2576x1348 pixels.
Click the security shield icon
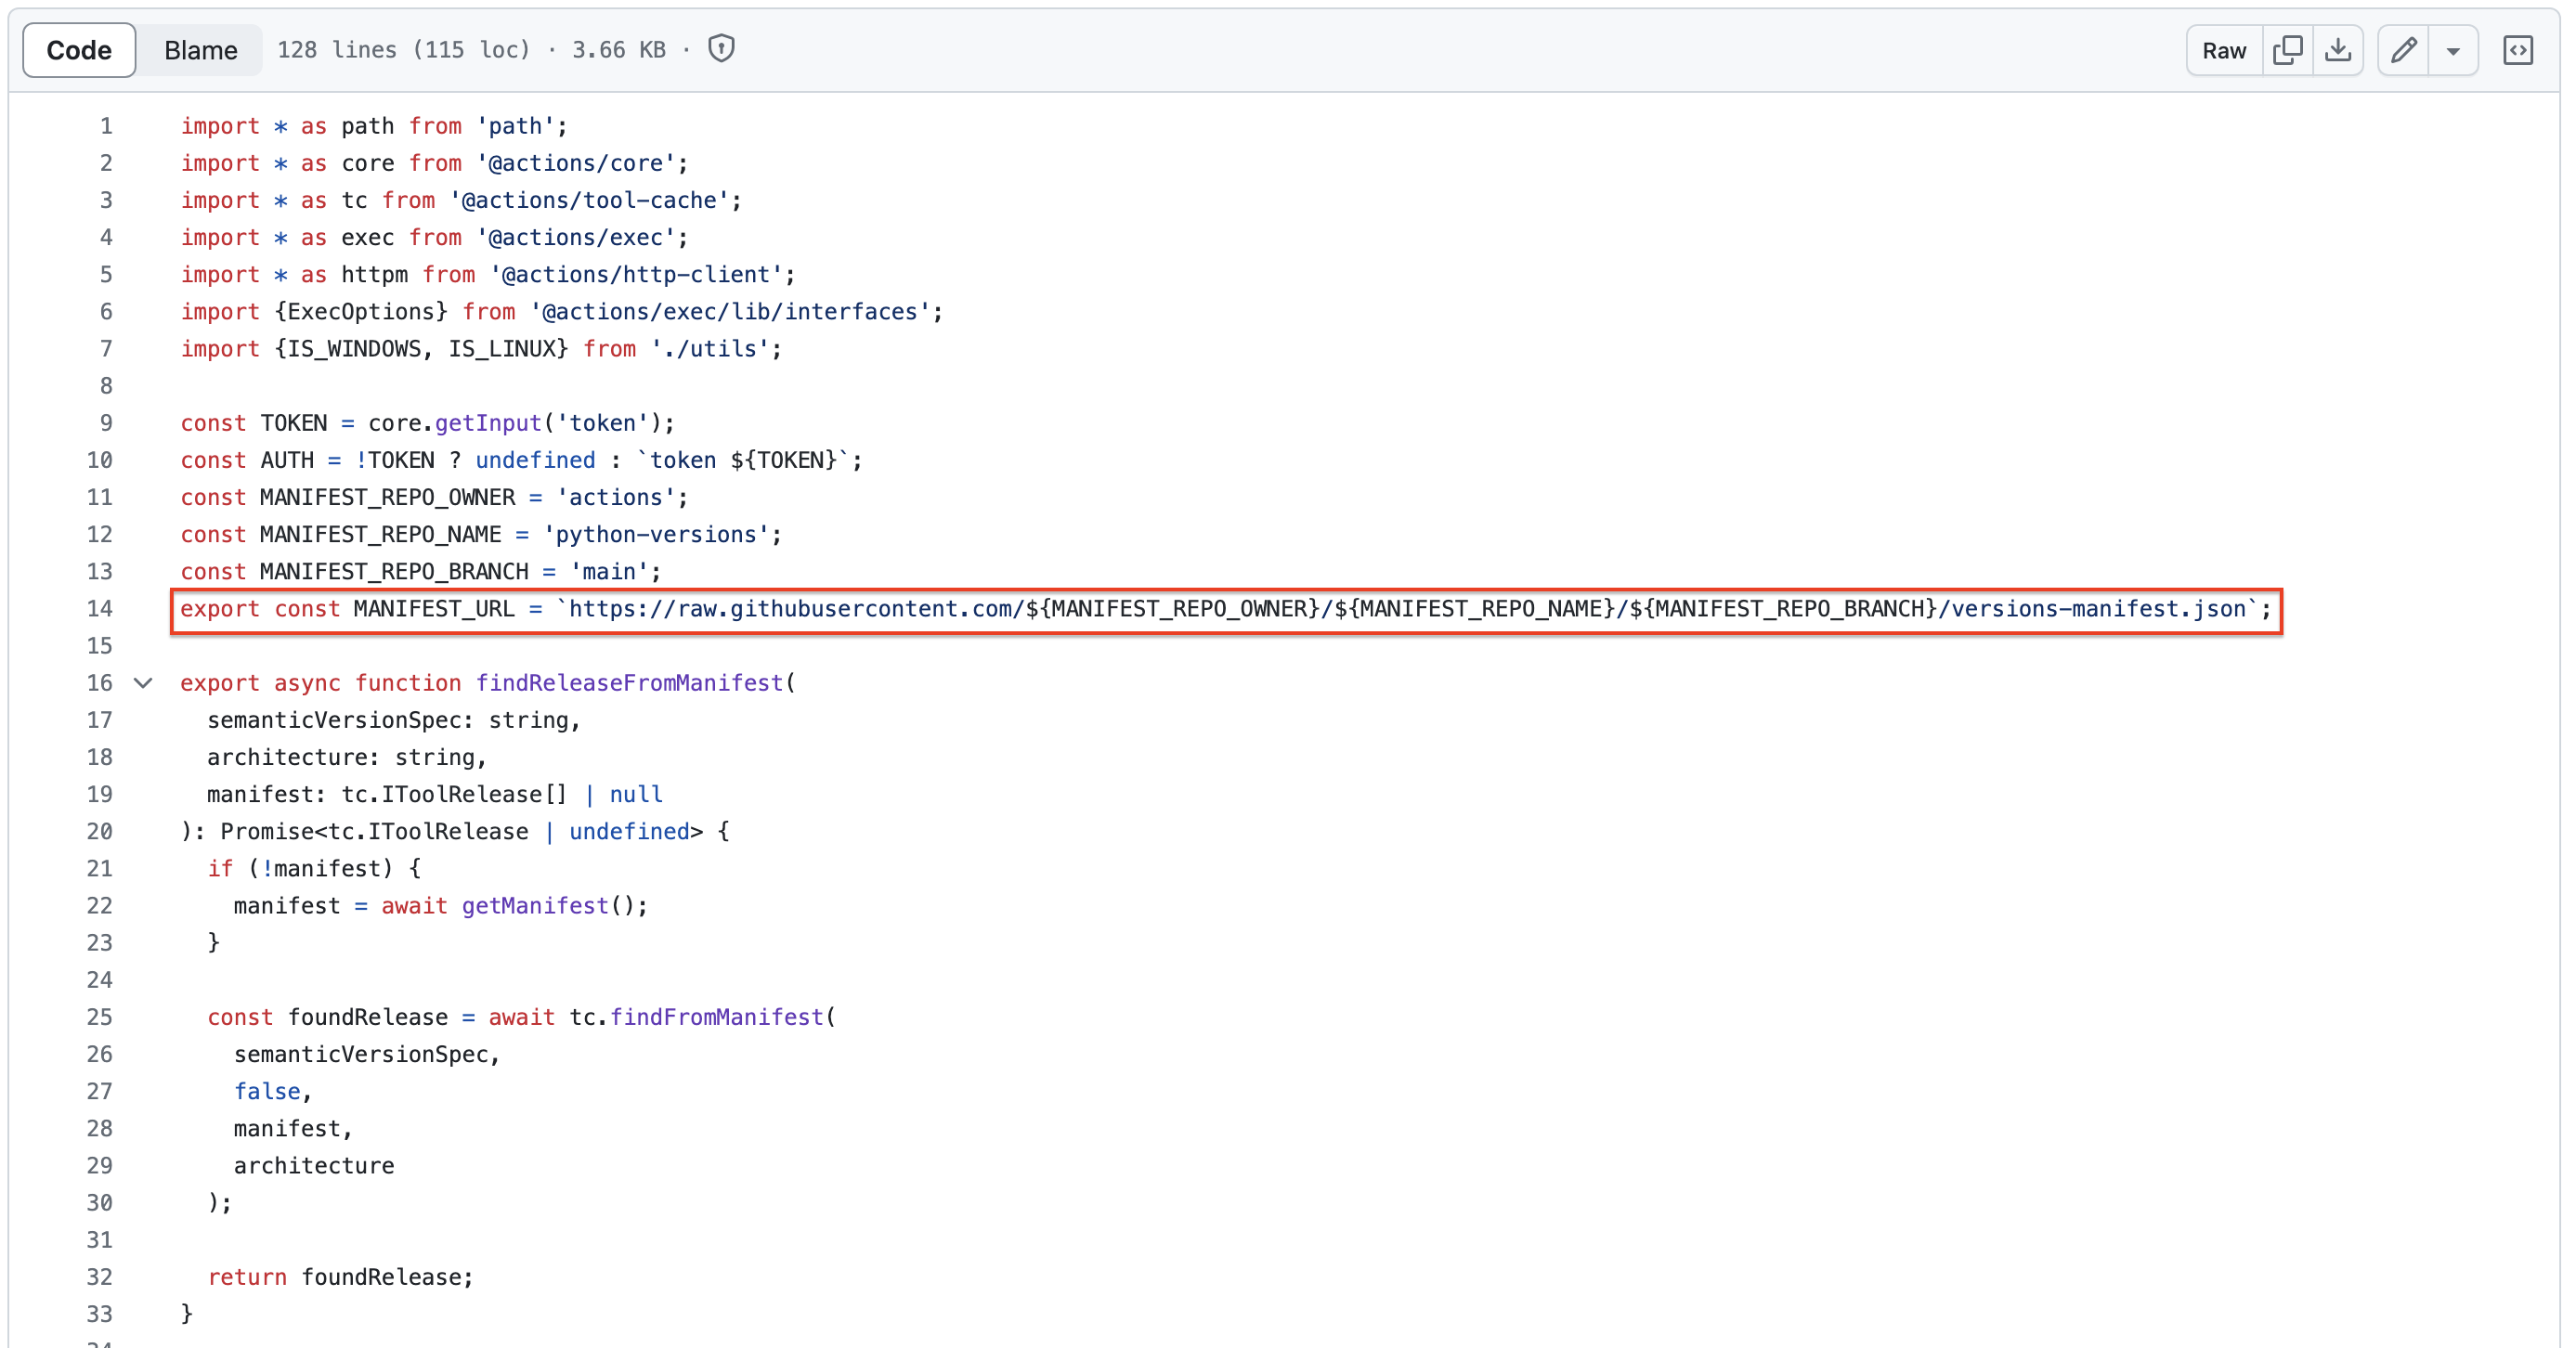[x=721, y=49]
